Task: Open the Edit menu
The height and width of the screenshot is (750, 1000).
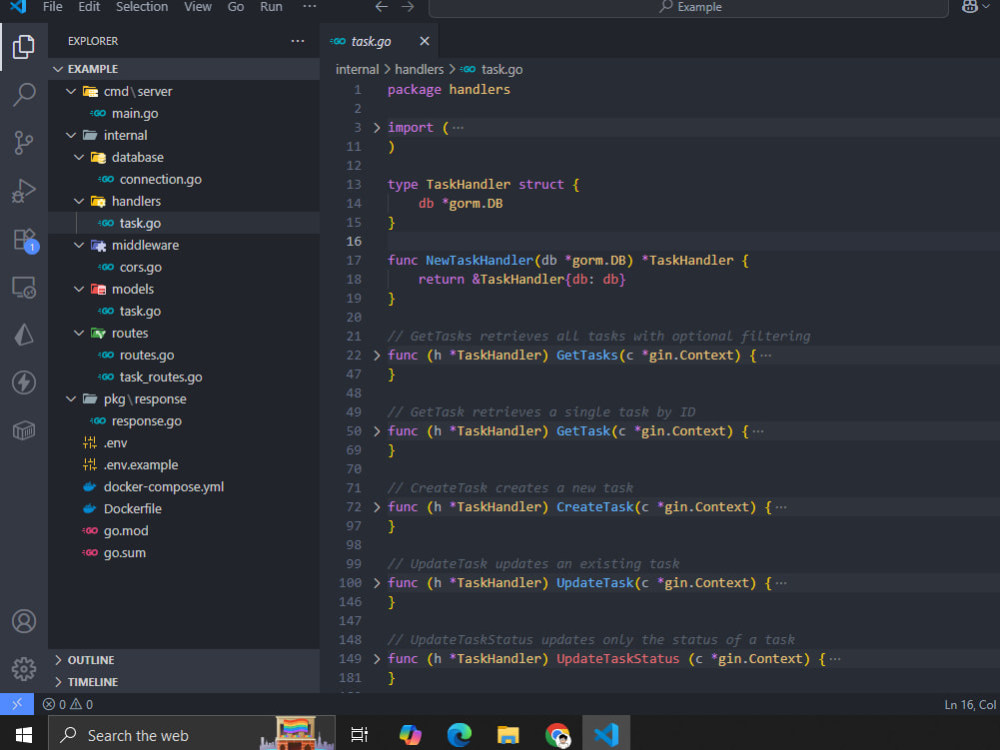Action: point(89,7)
